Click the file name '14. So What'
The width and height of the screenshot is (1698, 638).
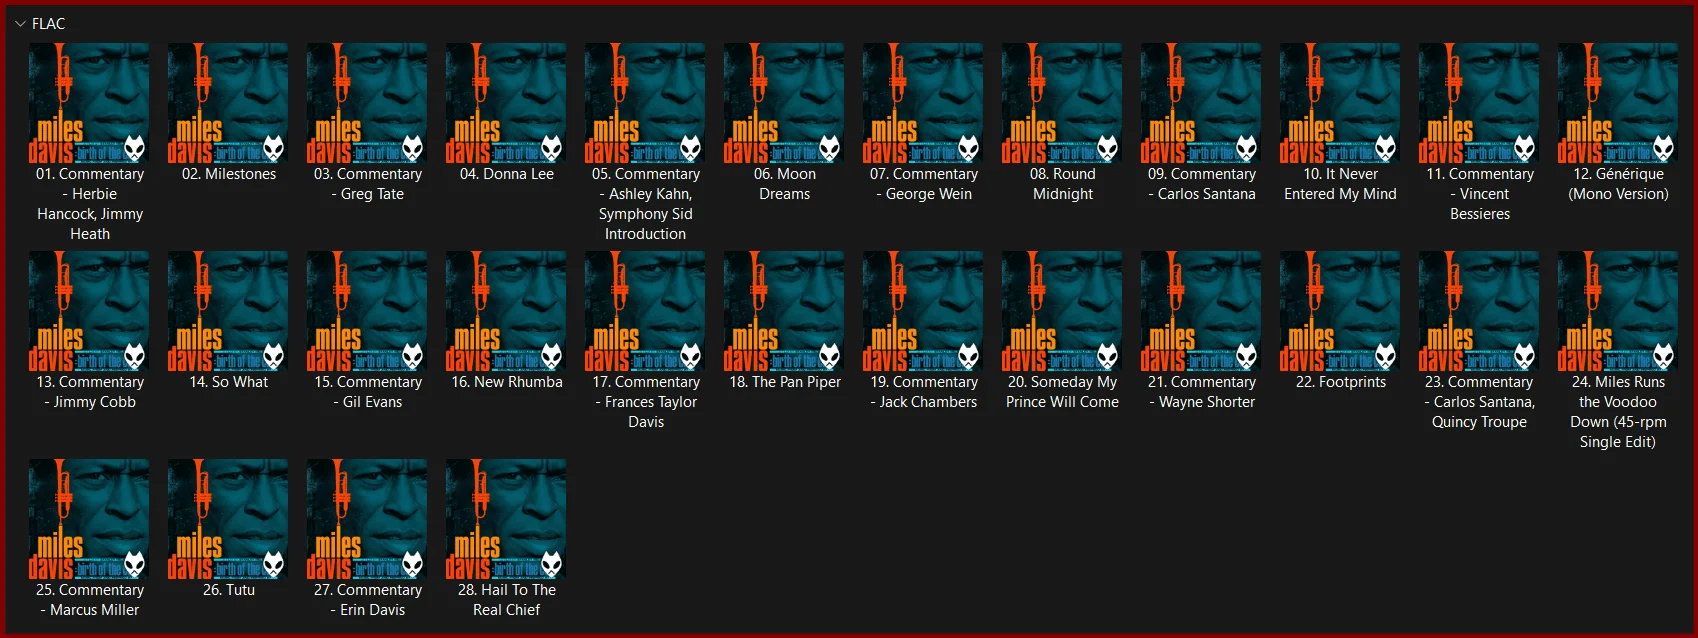click(x=229, y=382)
